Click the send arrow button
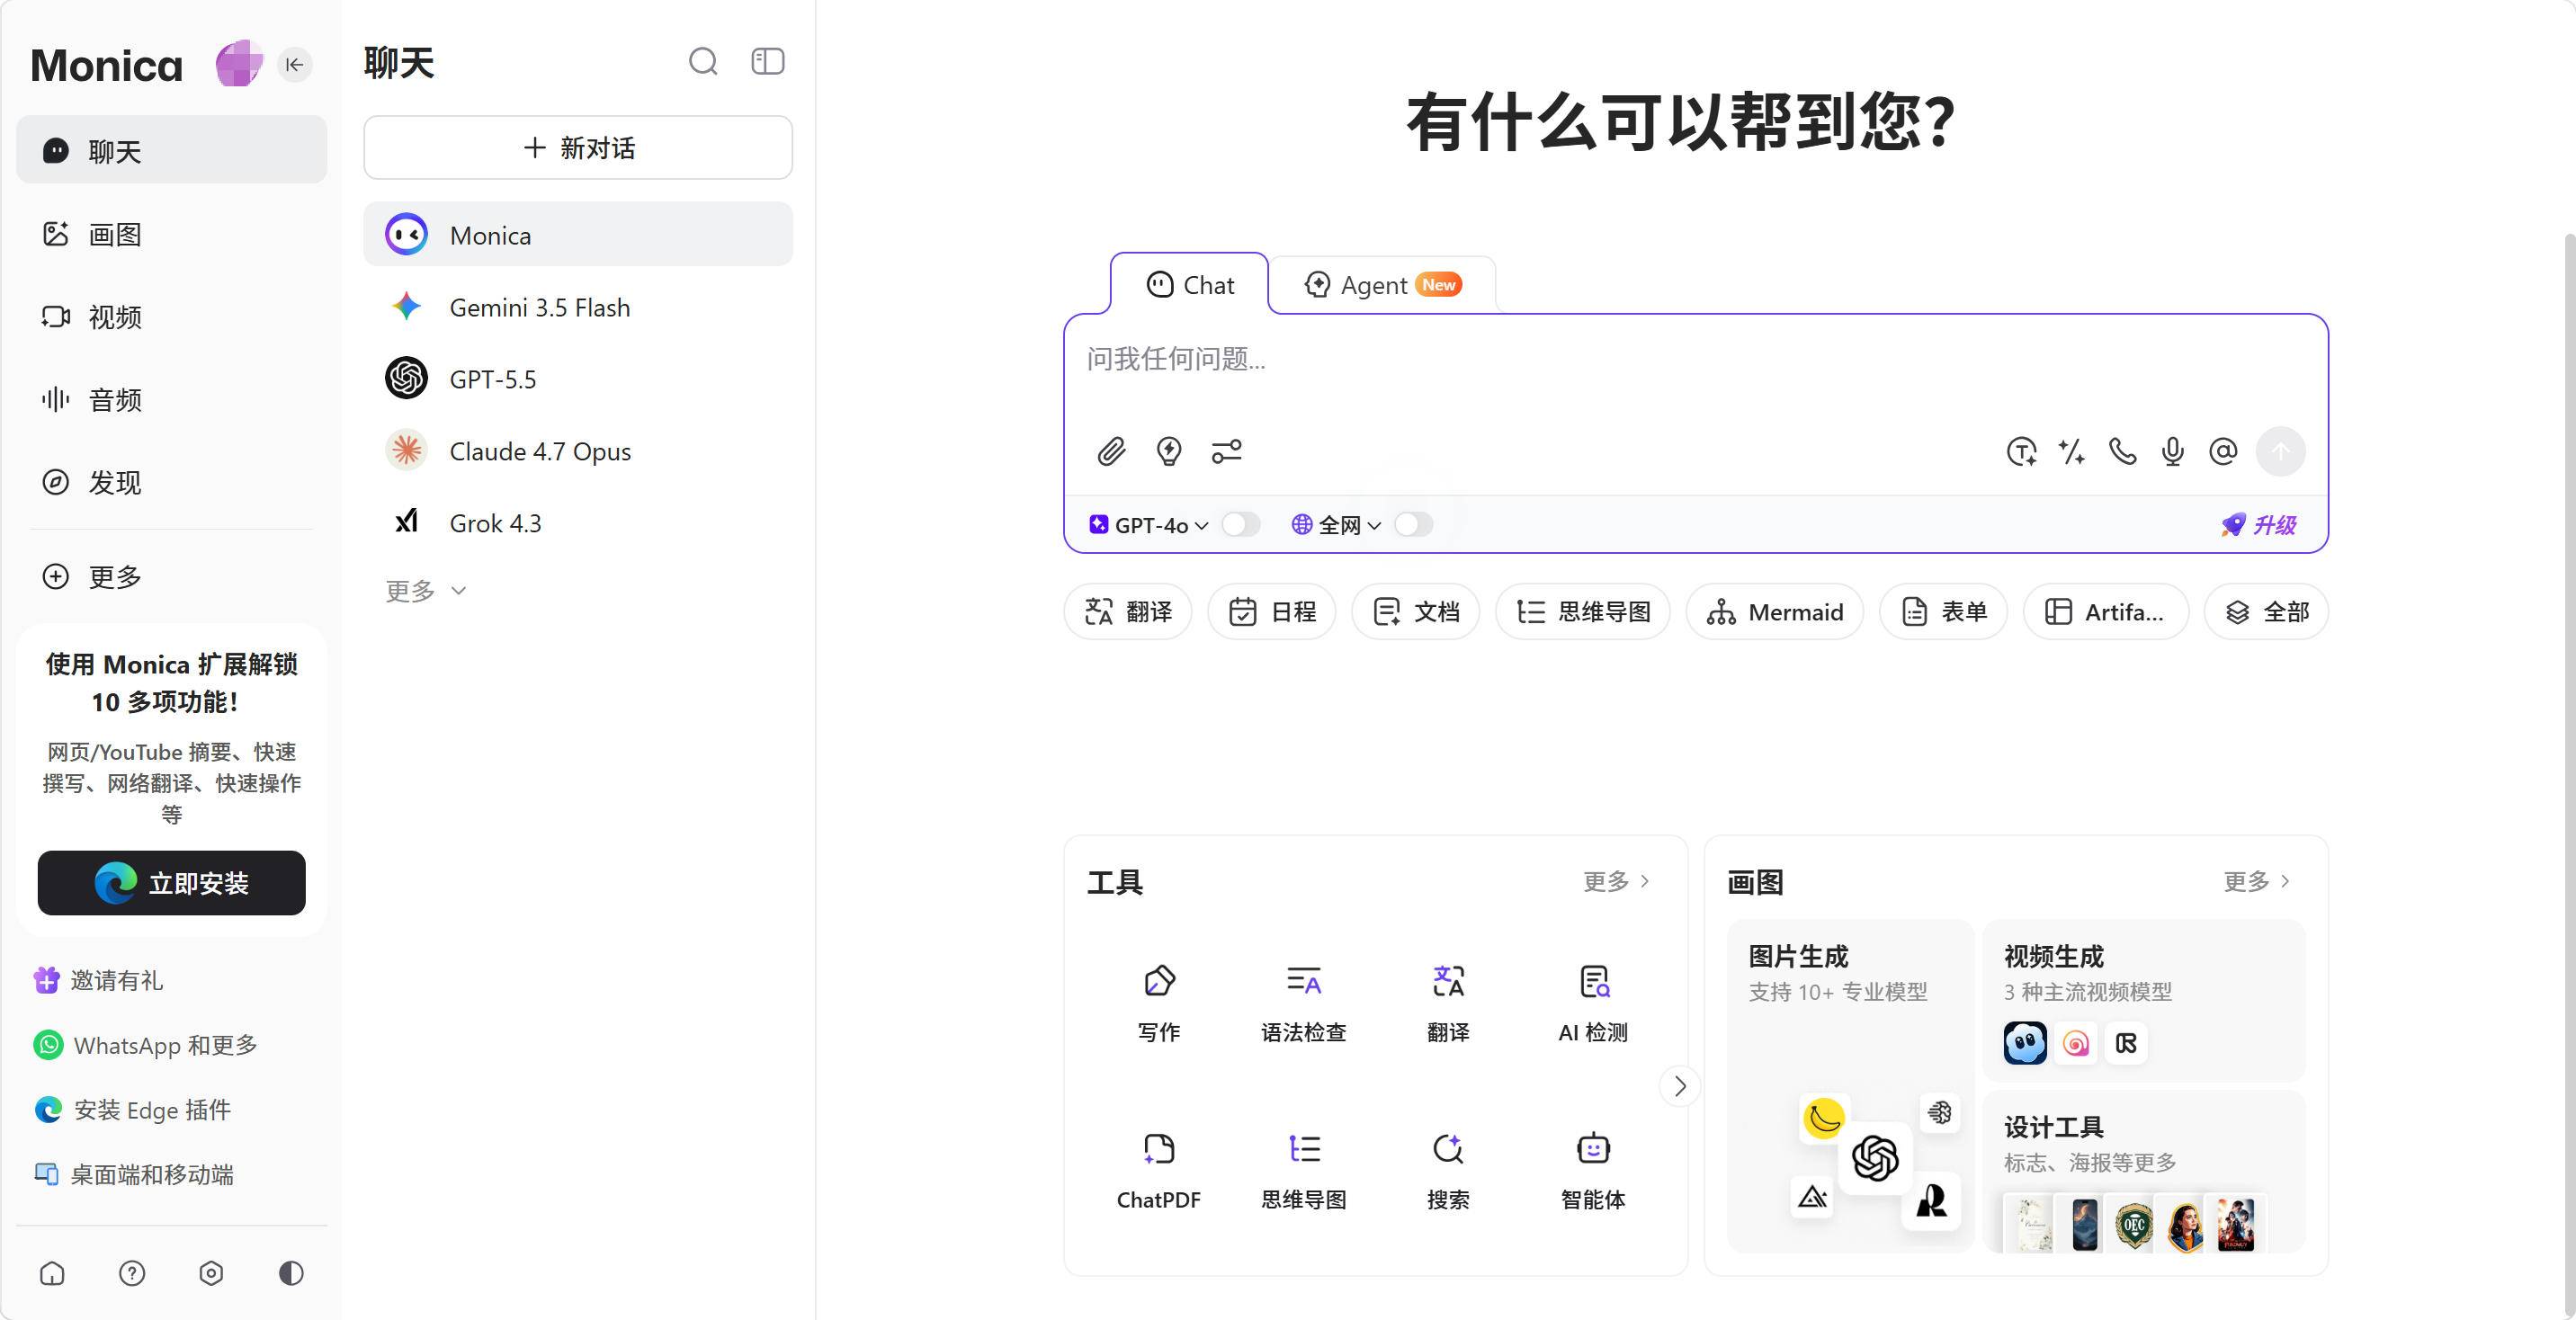Viewport: 2576px width, 1320px height. click(x=2280, y=452)
